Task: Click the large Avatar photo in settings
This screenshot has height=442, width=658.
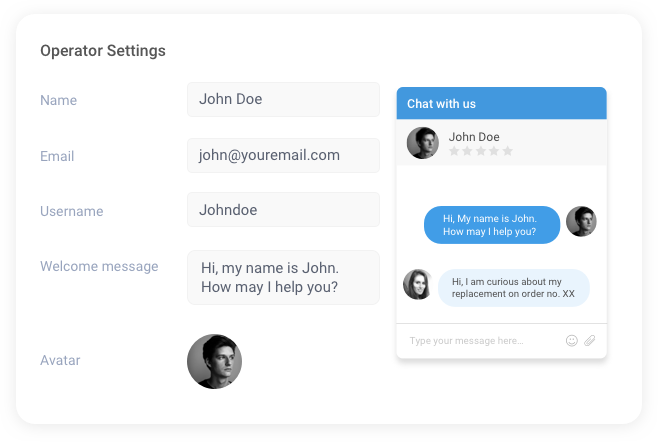Action: 214,361
